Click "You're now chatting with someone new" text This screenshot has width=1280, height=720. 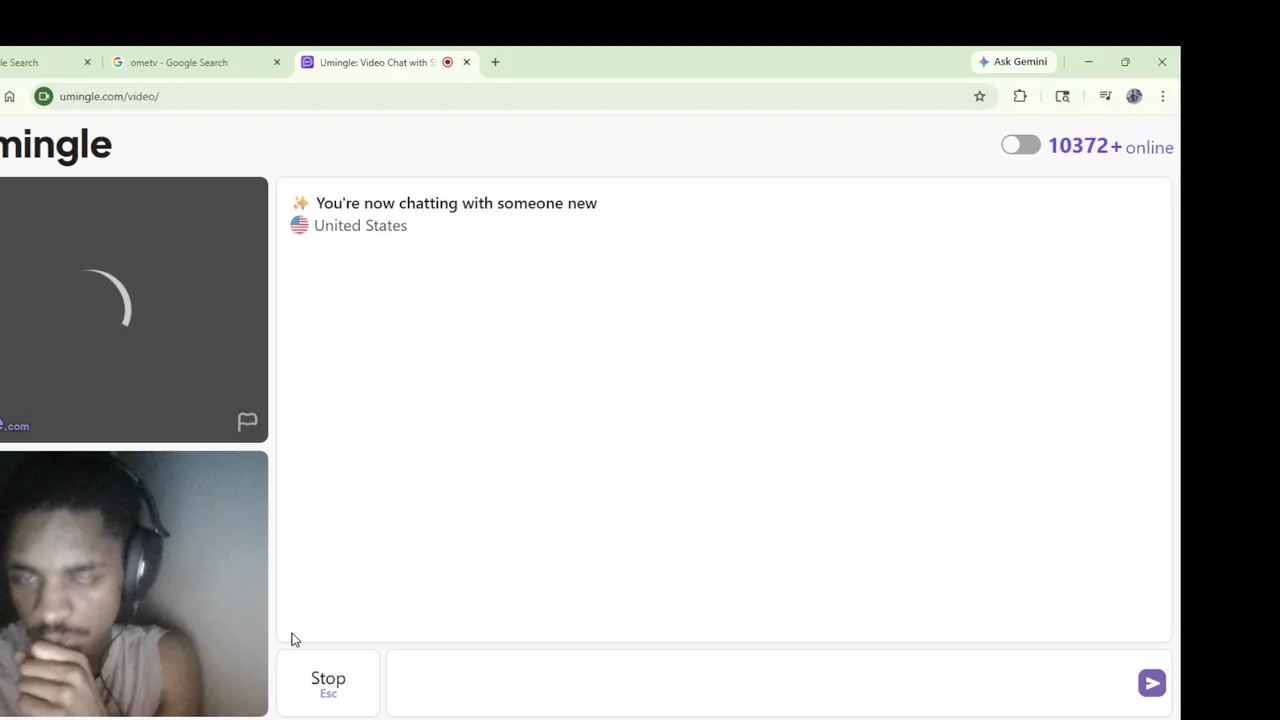coord(456,203)
